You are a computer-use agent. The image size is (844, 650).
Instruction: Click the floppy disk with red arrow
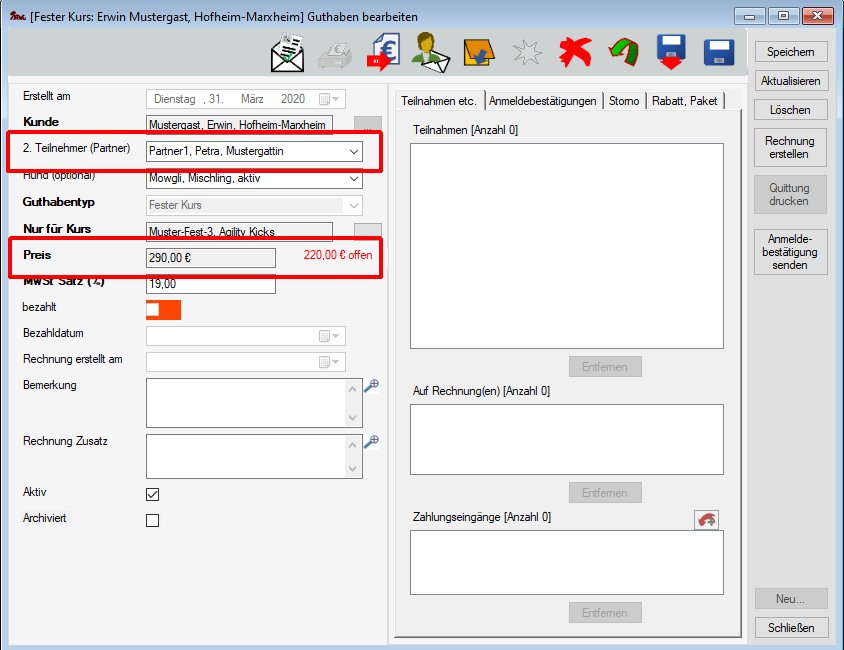pyautogui.click(x=671, y=54)
